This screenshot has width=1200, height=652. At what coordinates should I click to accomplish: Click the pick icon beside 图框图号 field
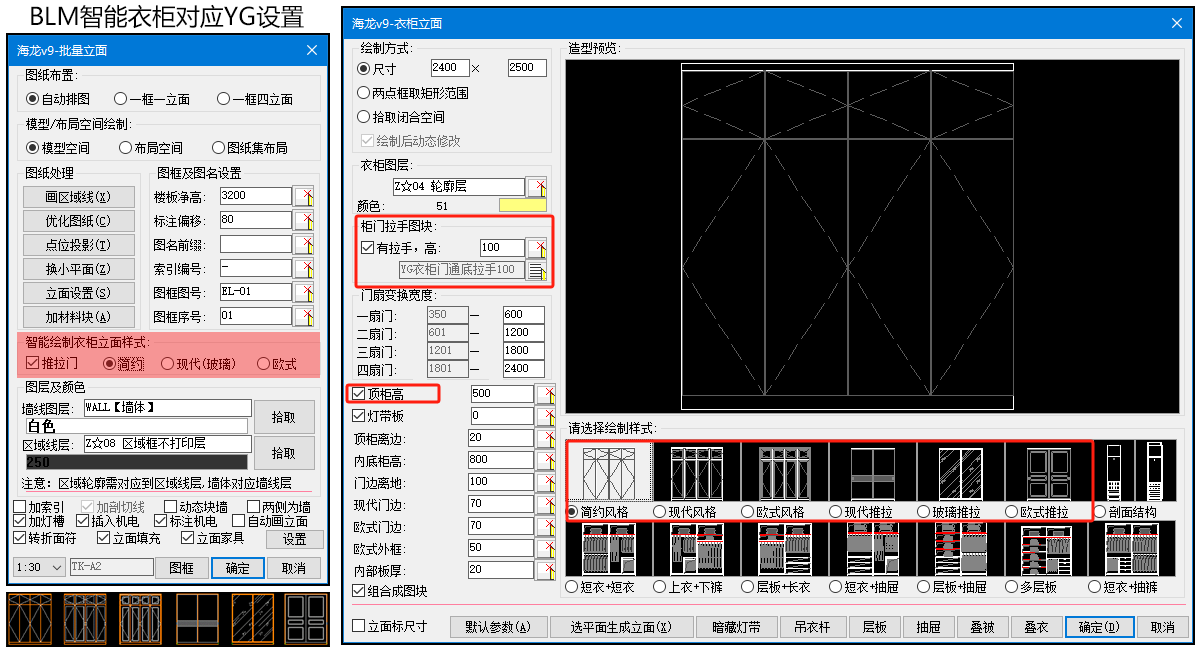click(x=304, y=292)
